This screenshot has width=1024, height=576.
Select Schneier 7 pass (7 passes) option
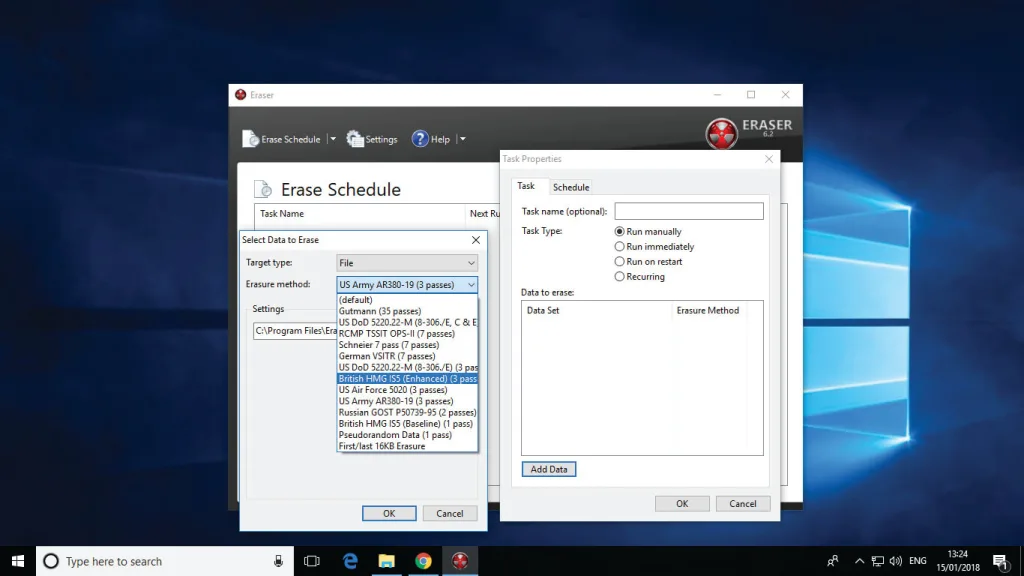[x=408, y=345]
